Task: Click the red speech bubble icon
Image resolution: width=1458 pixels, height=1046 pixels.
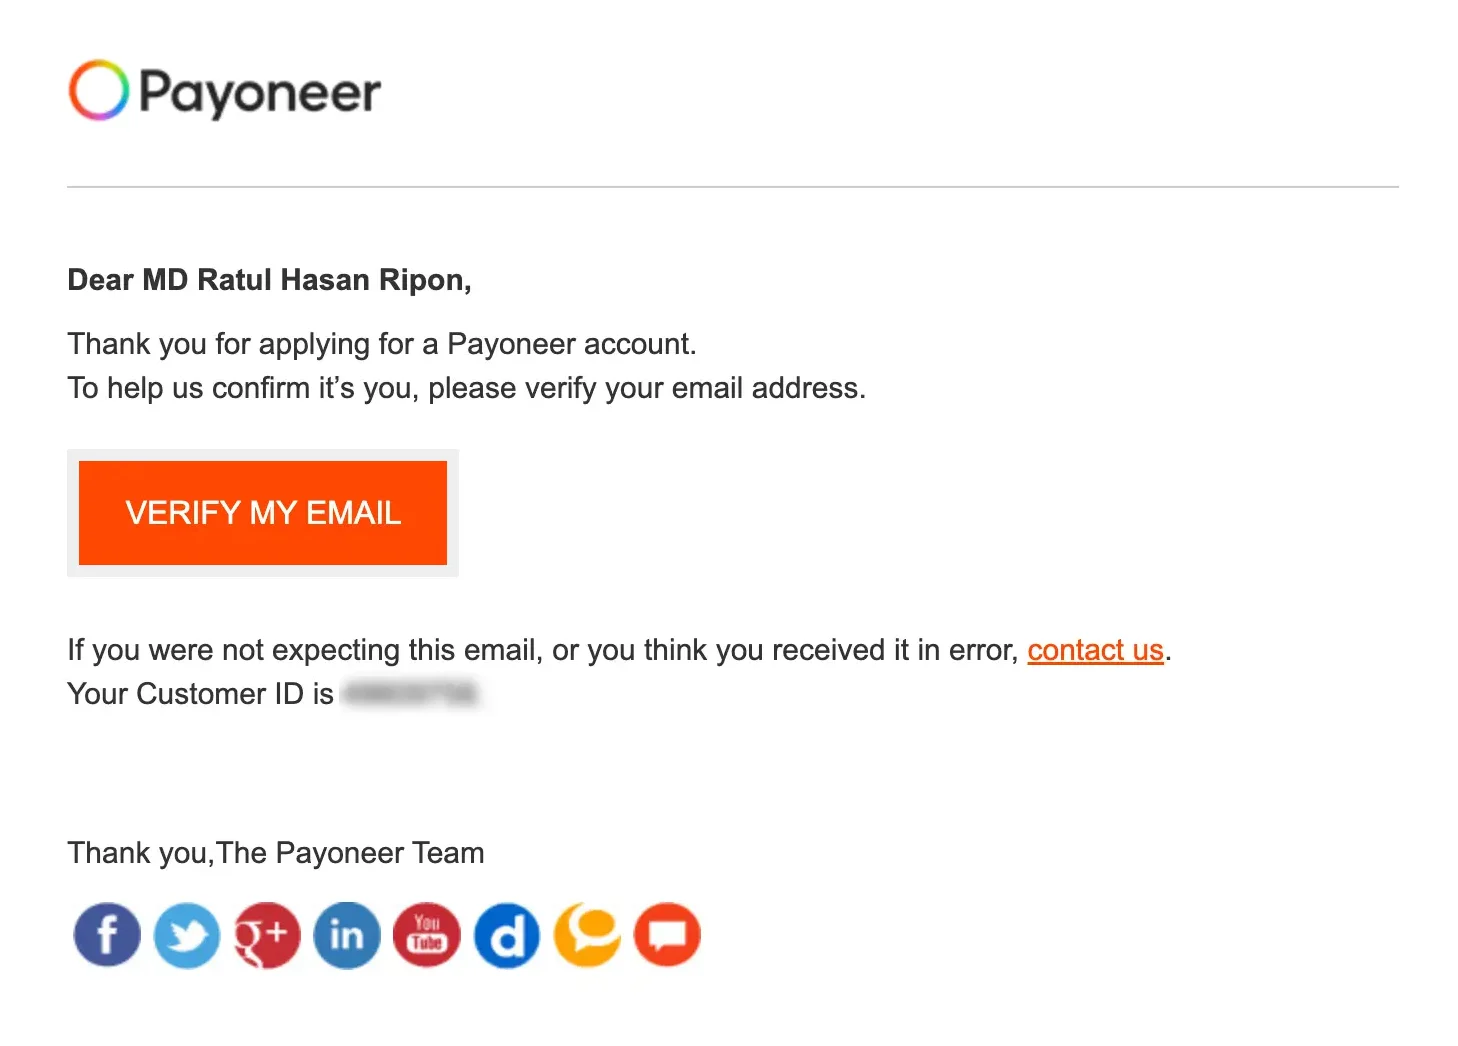Action: tap(666, 935)
